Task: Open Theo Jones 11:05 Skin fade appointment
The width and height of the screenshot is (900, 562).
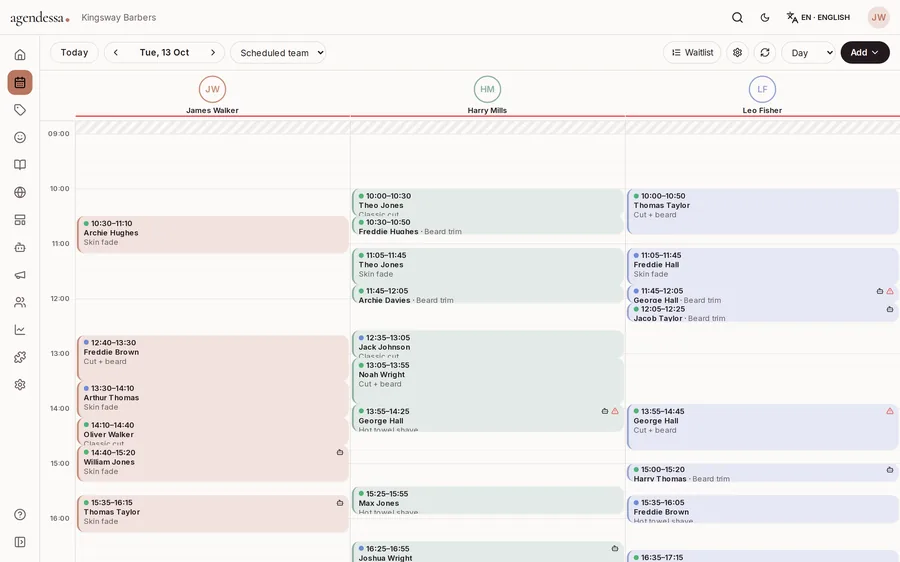Action: point(487,266)
